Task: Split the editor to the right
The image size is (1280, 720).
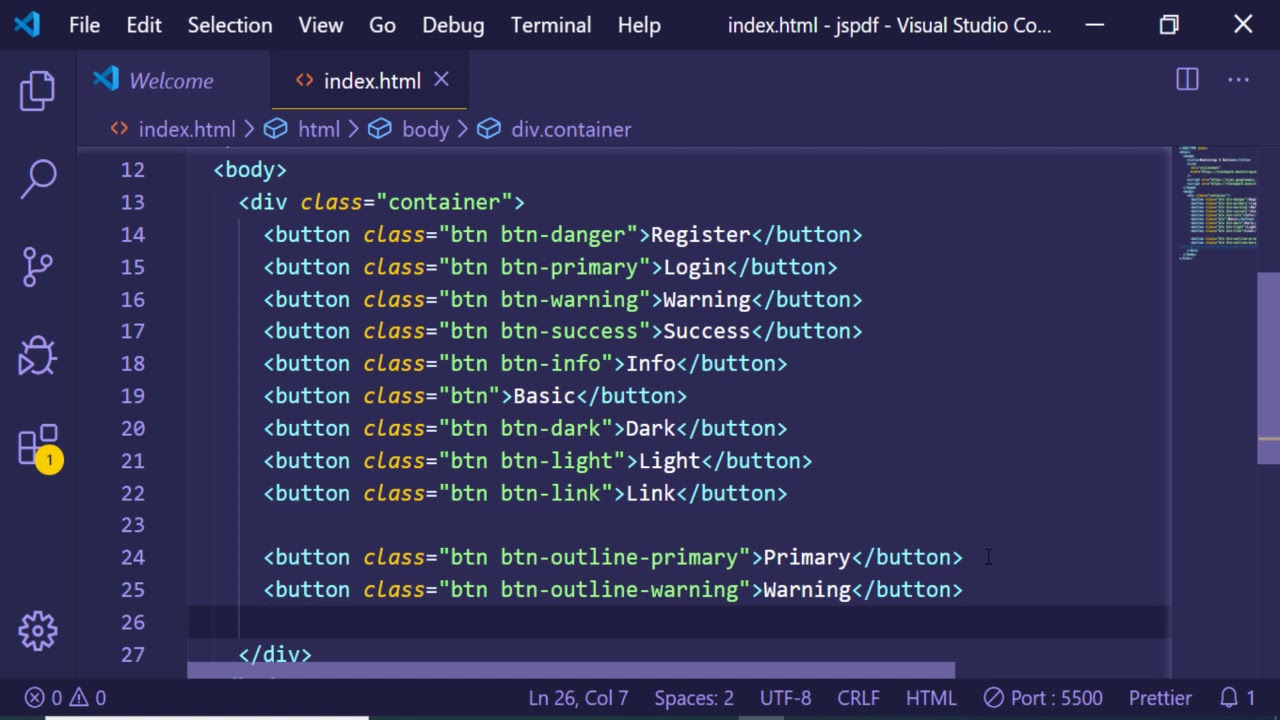Action: [x=1187, y=80]
